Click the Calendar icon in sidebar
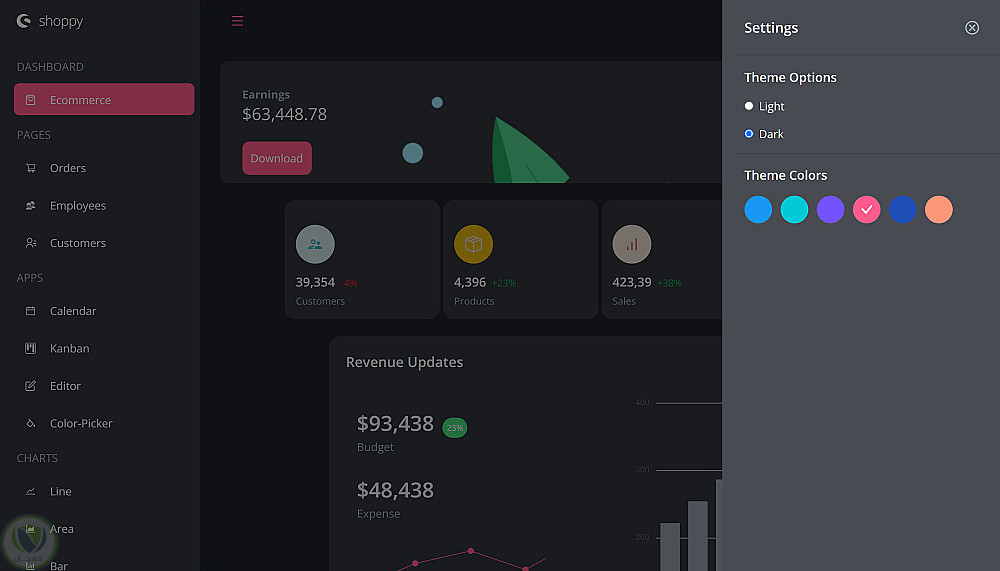 (31, 311)
